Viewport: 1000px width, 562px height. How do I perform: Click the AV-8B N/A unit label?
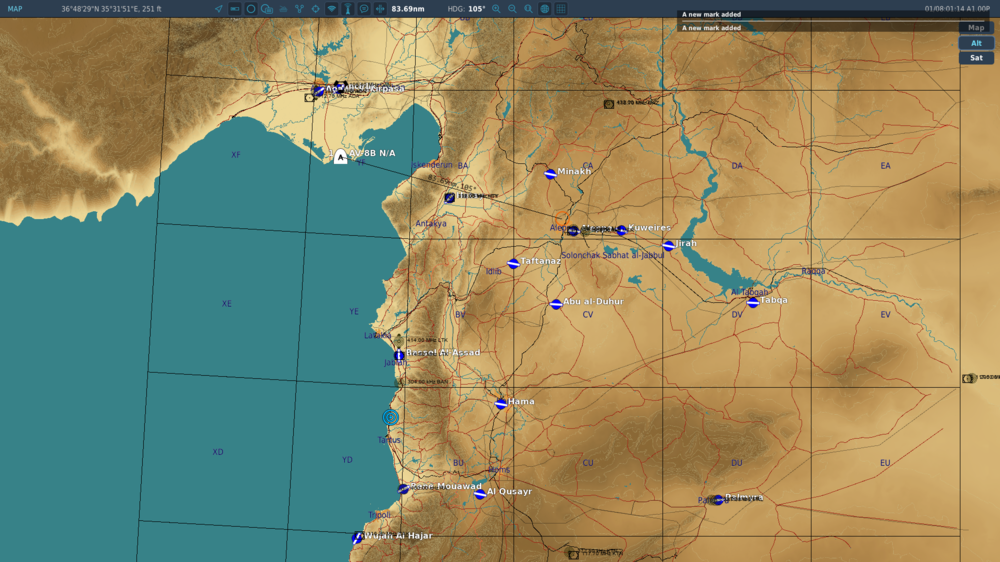tap(372, 153)
